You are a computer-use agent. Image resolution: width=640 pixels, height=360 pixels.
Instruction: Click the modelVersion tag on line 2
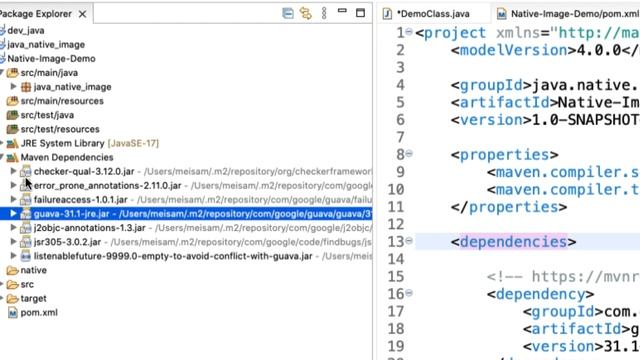click(513, 50)
